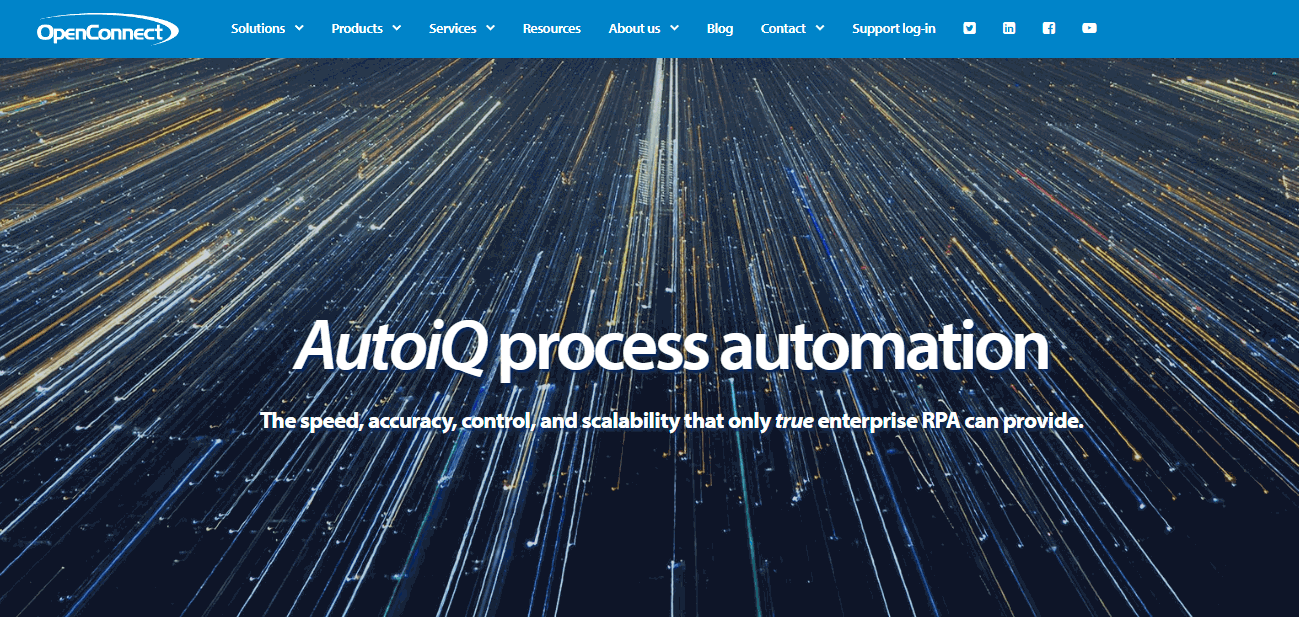Screen dimensions: 1299x617
Task: Click the enterprise RPA subtitle text
Action: (672, 421)
